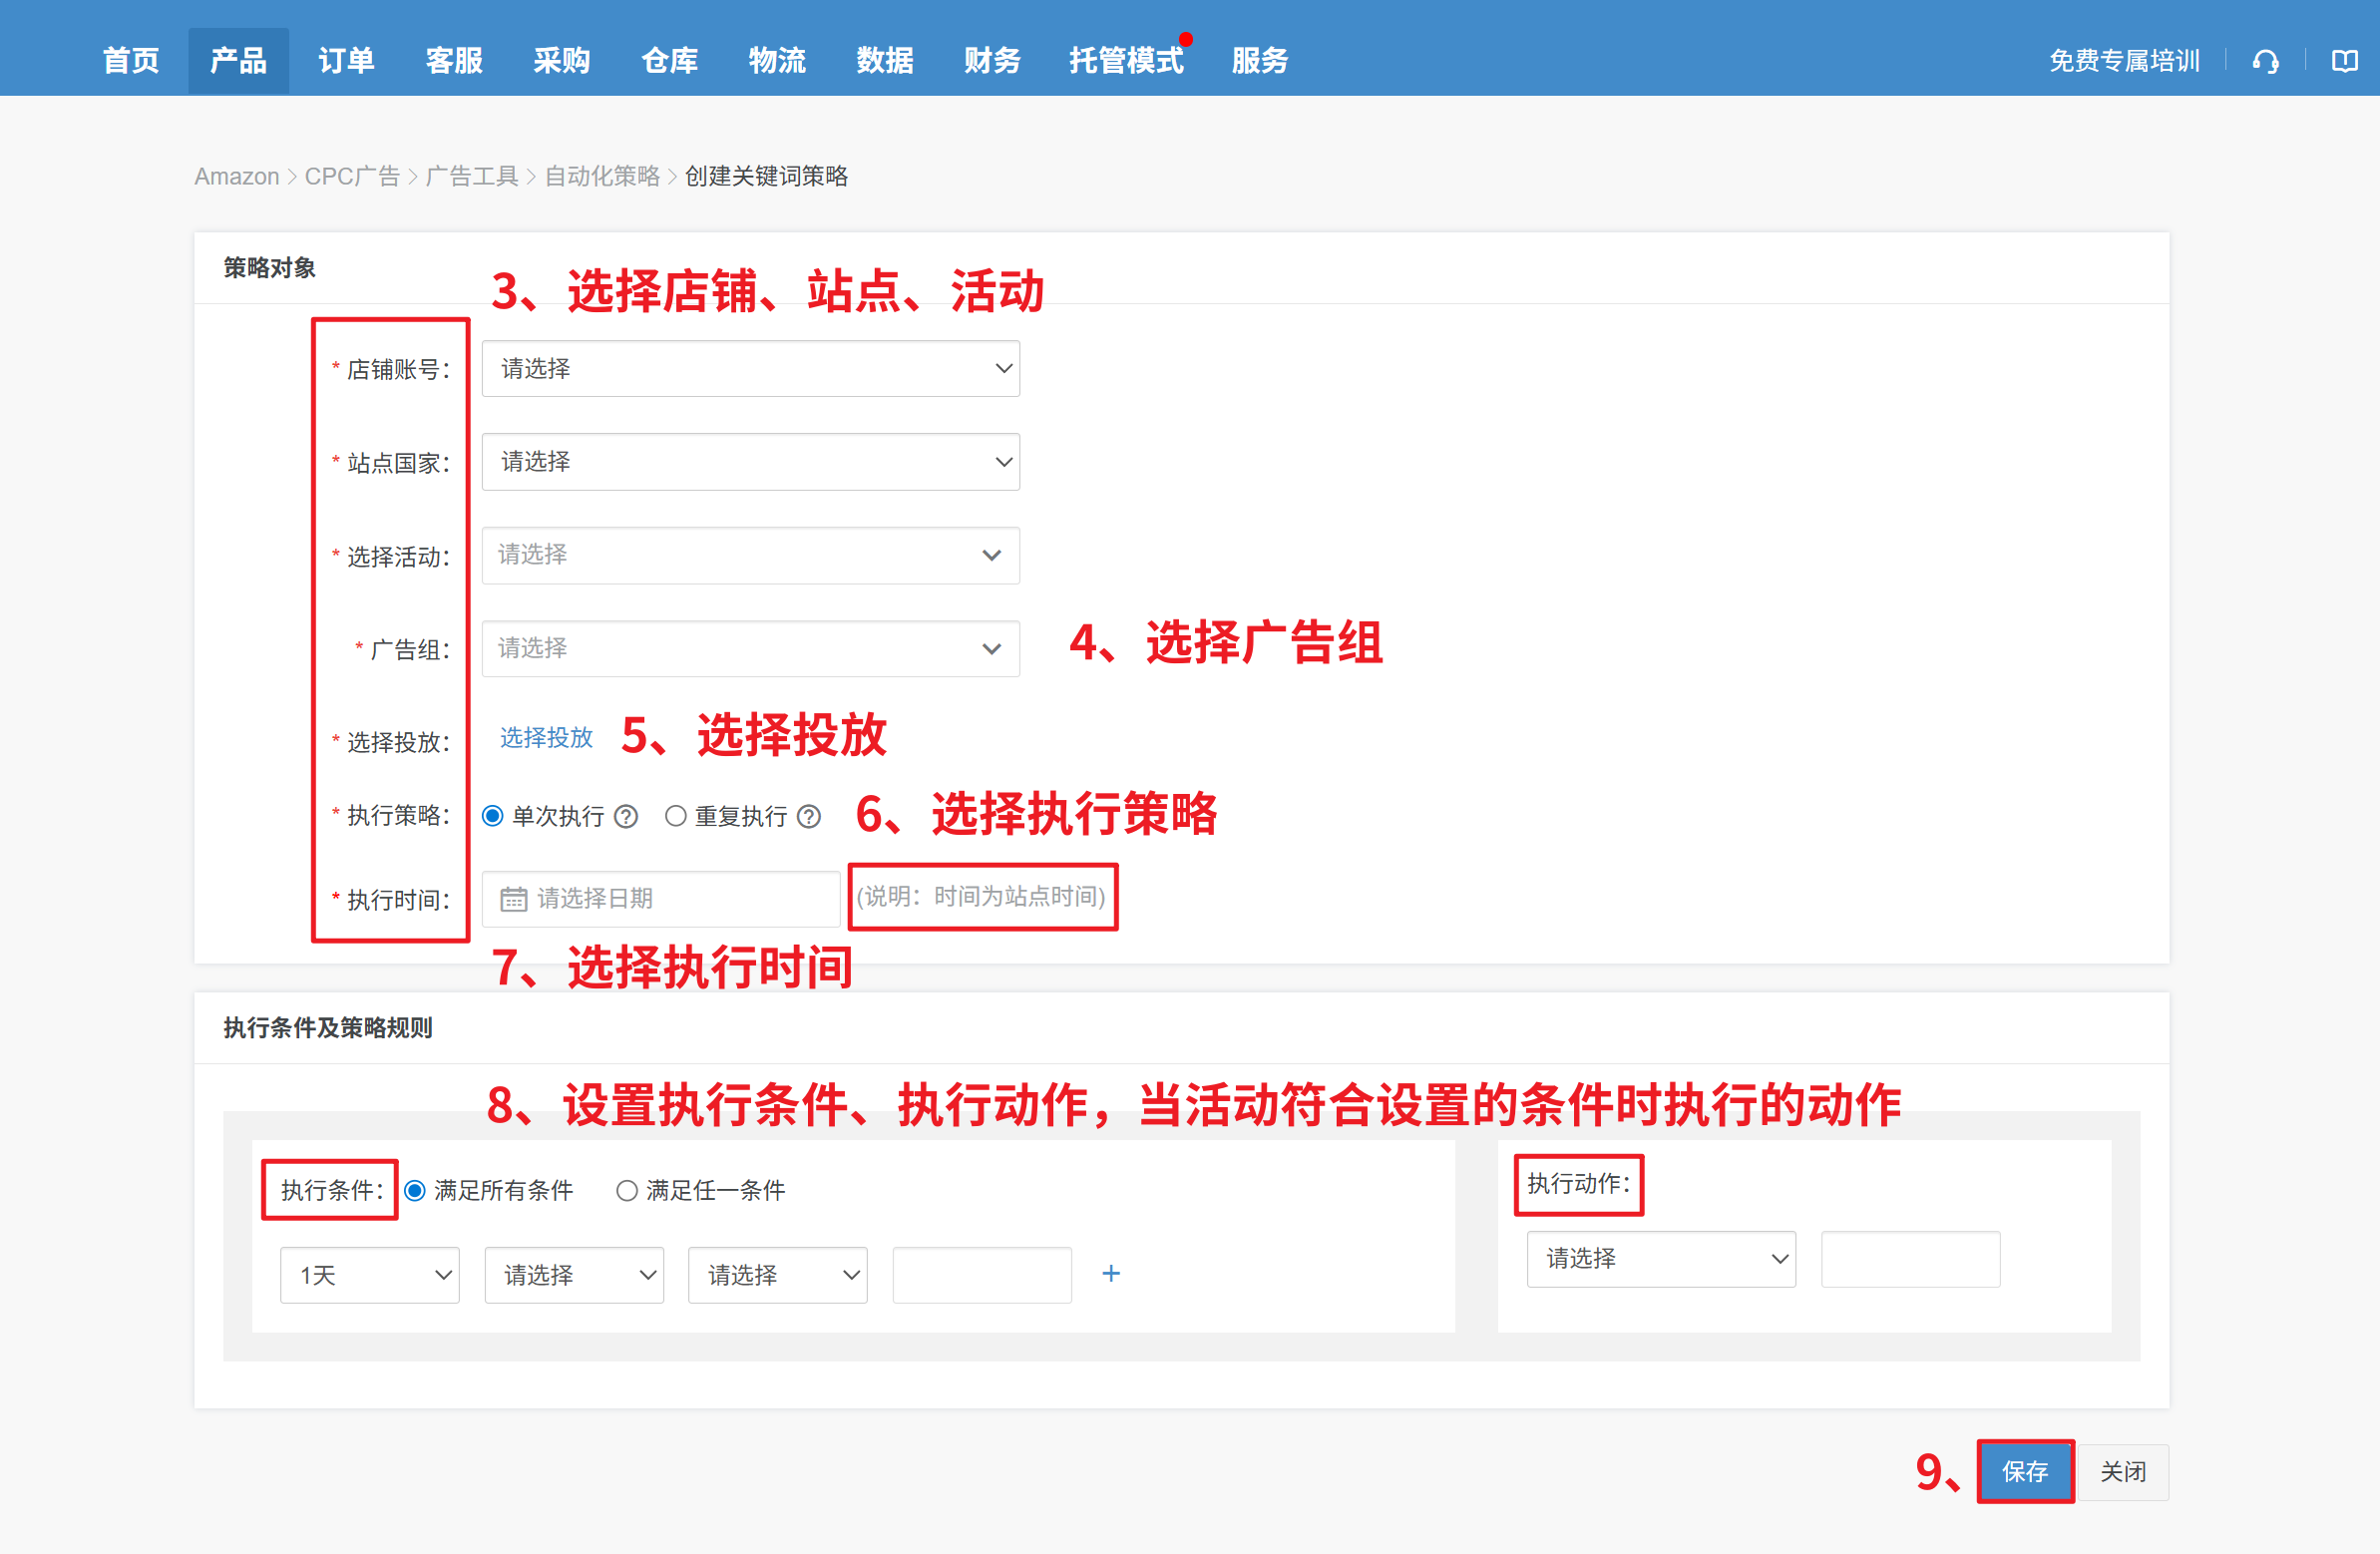Open the 1天 time range dropdown
The image size is (2380, 1554).
369,1275
